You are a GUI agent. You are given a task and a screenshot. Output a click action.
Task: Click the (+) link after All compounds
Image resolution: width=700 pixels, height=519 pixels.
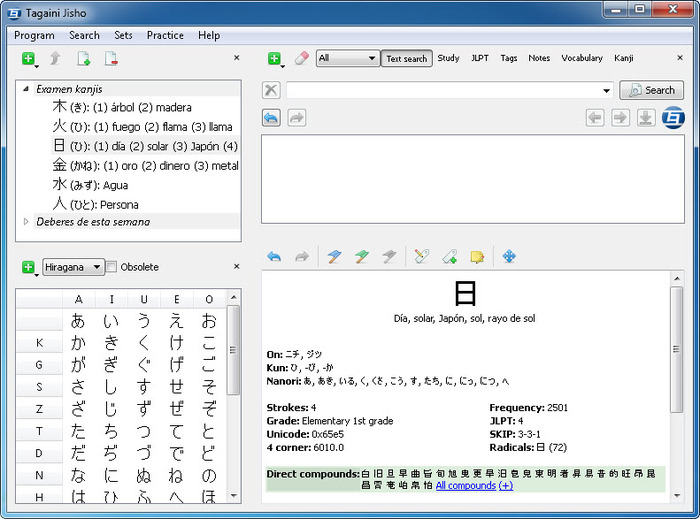click(x=505, y=486)
